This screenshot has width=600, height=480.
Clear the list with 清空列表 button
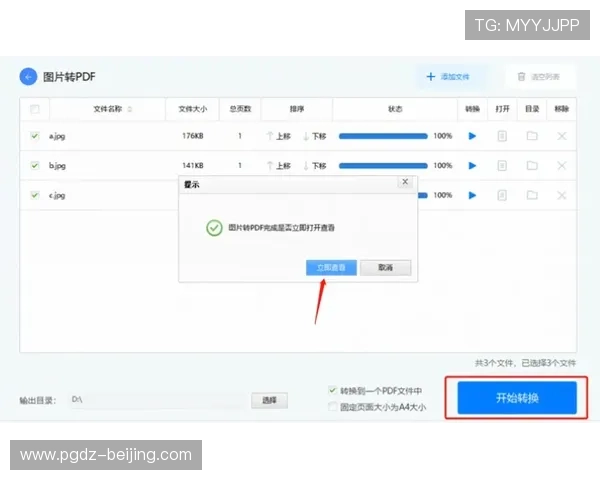coord(539,77)
